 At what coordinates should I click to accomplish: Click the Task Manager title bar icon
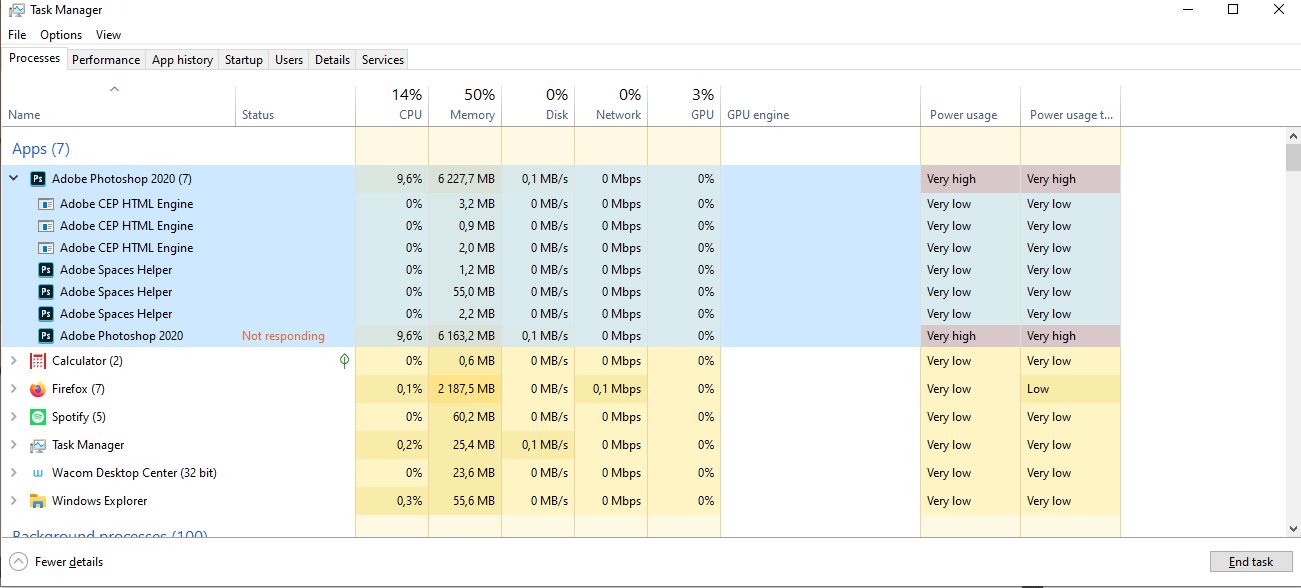16,10
